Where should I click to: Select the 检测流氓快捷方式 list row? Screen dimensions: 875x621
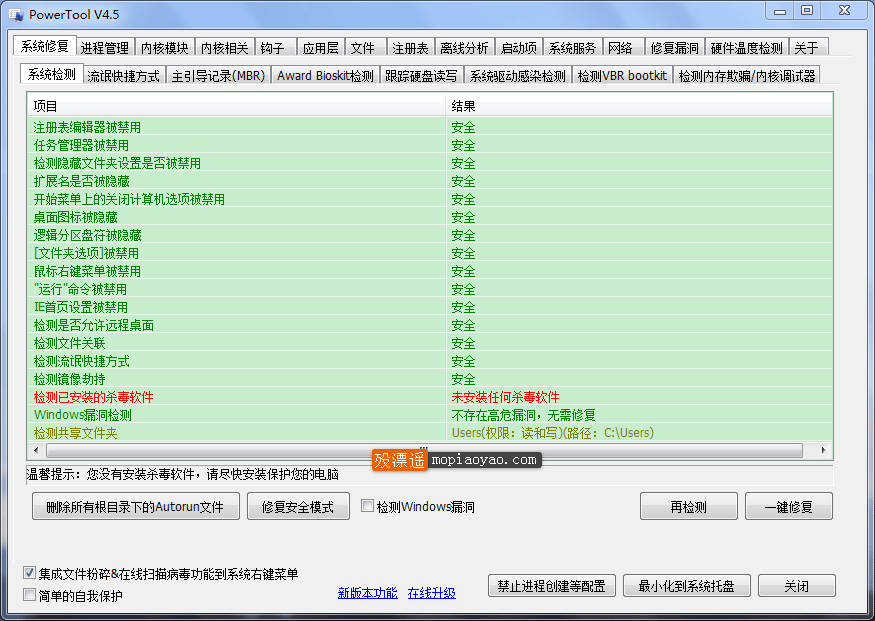(x=430, y=361)
